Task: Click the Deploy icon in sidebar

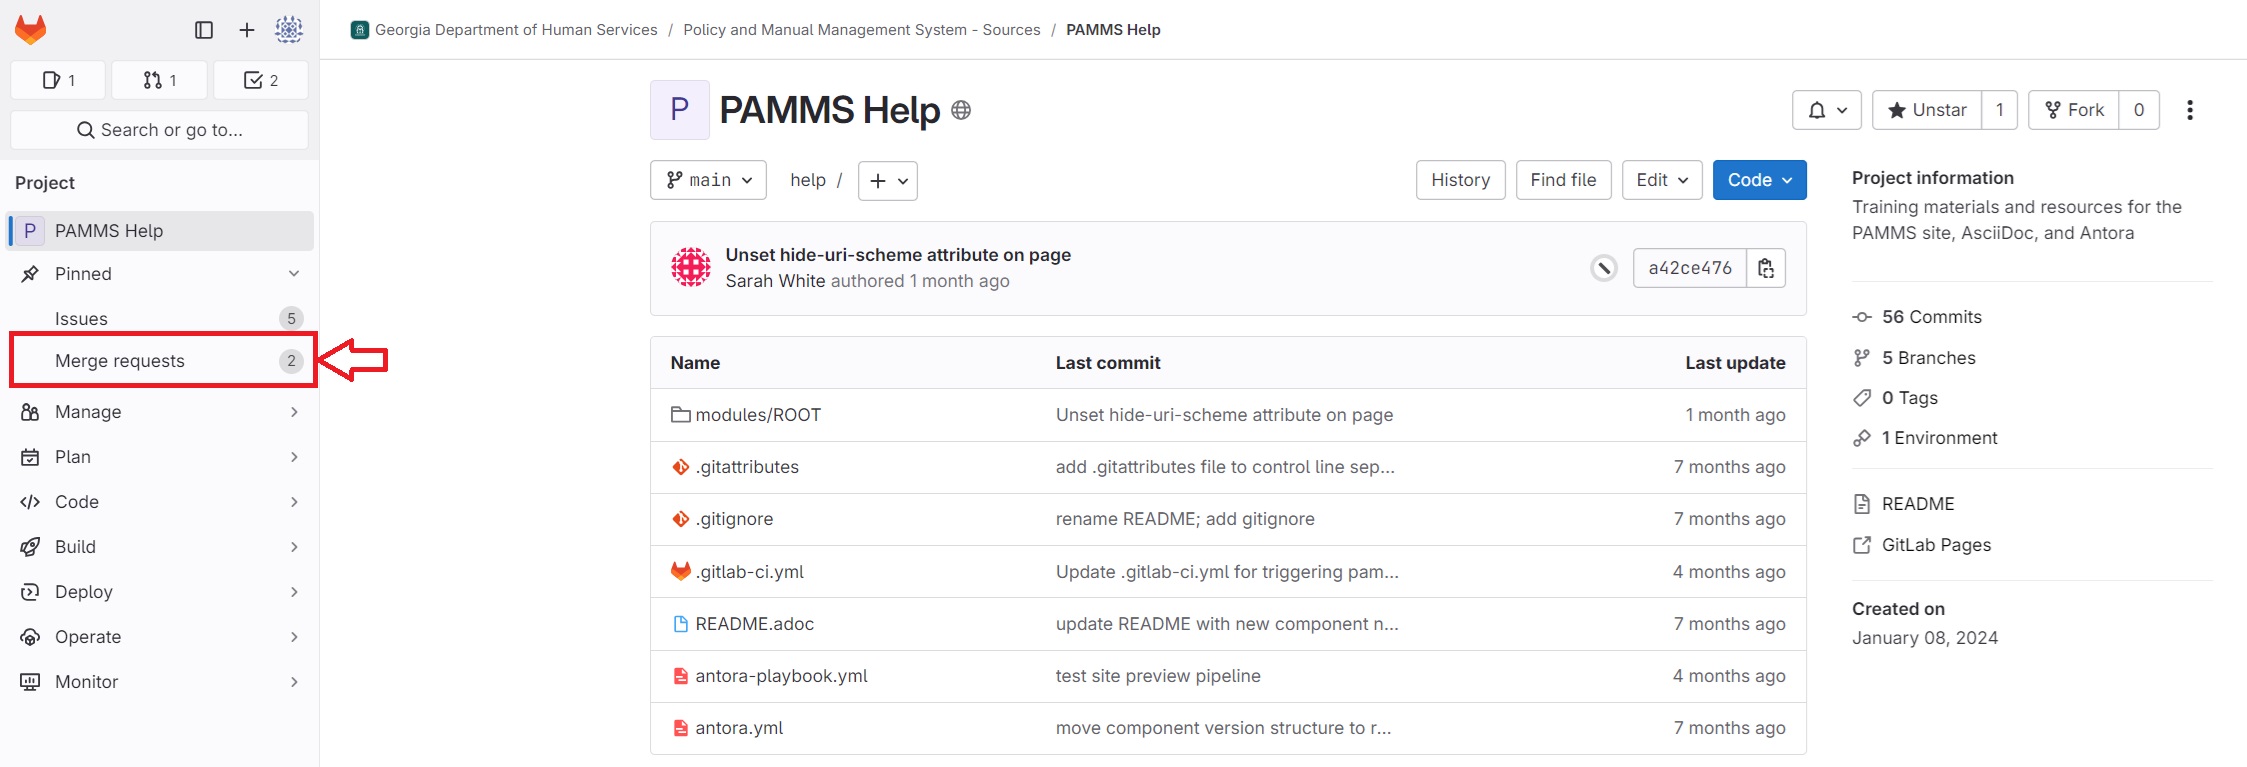Action: (x=30, y=592)
